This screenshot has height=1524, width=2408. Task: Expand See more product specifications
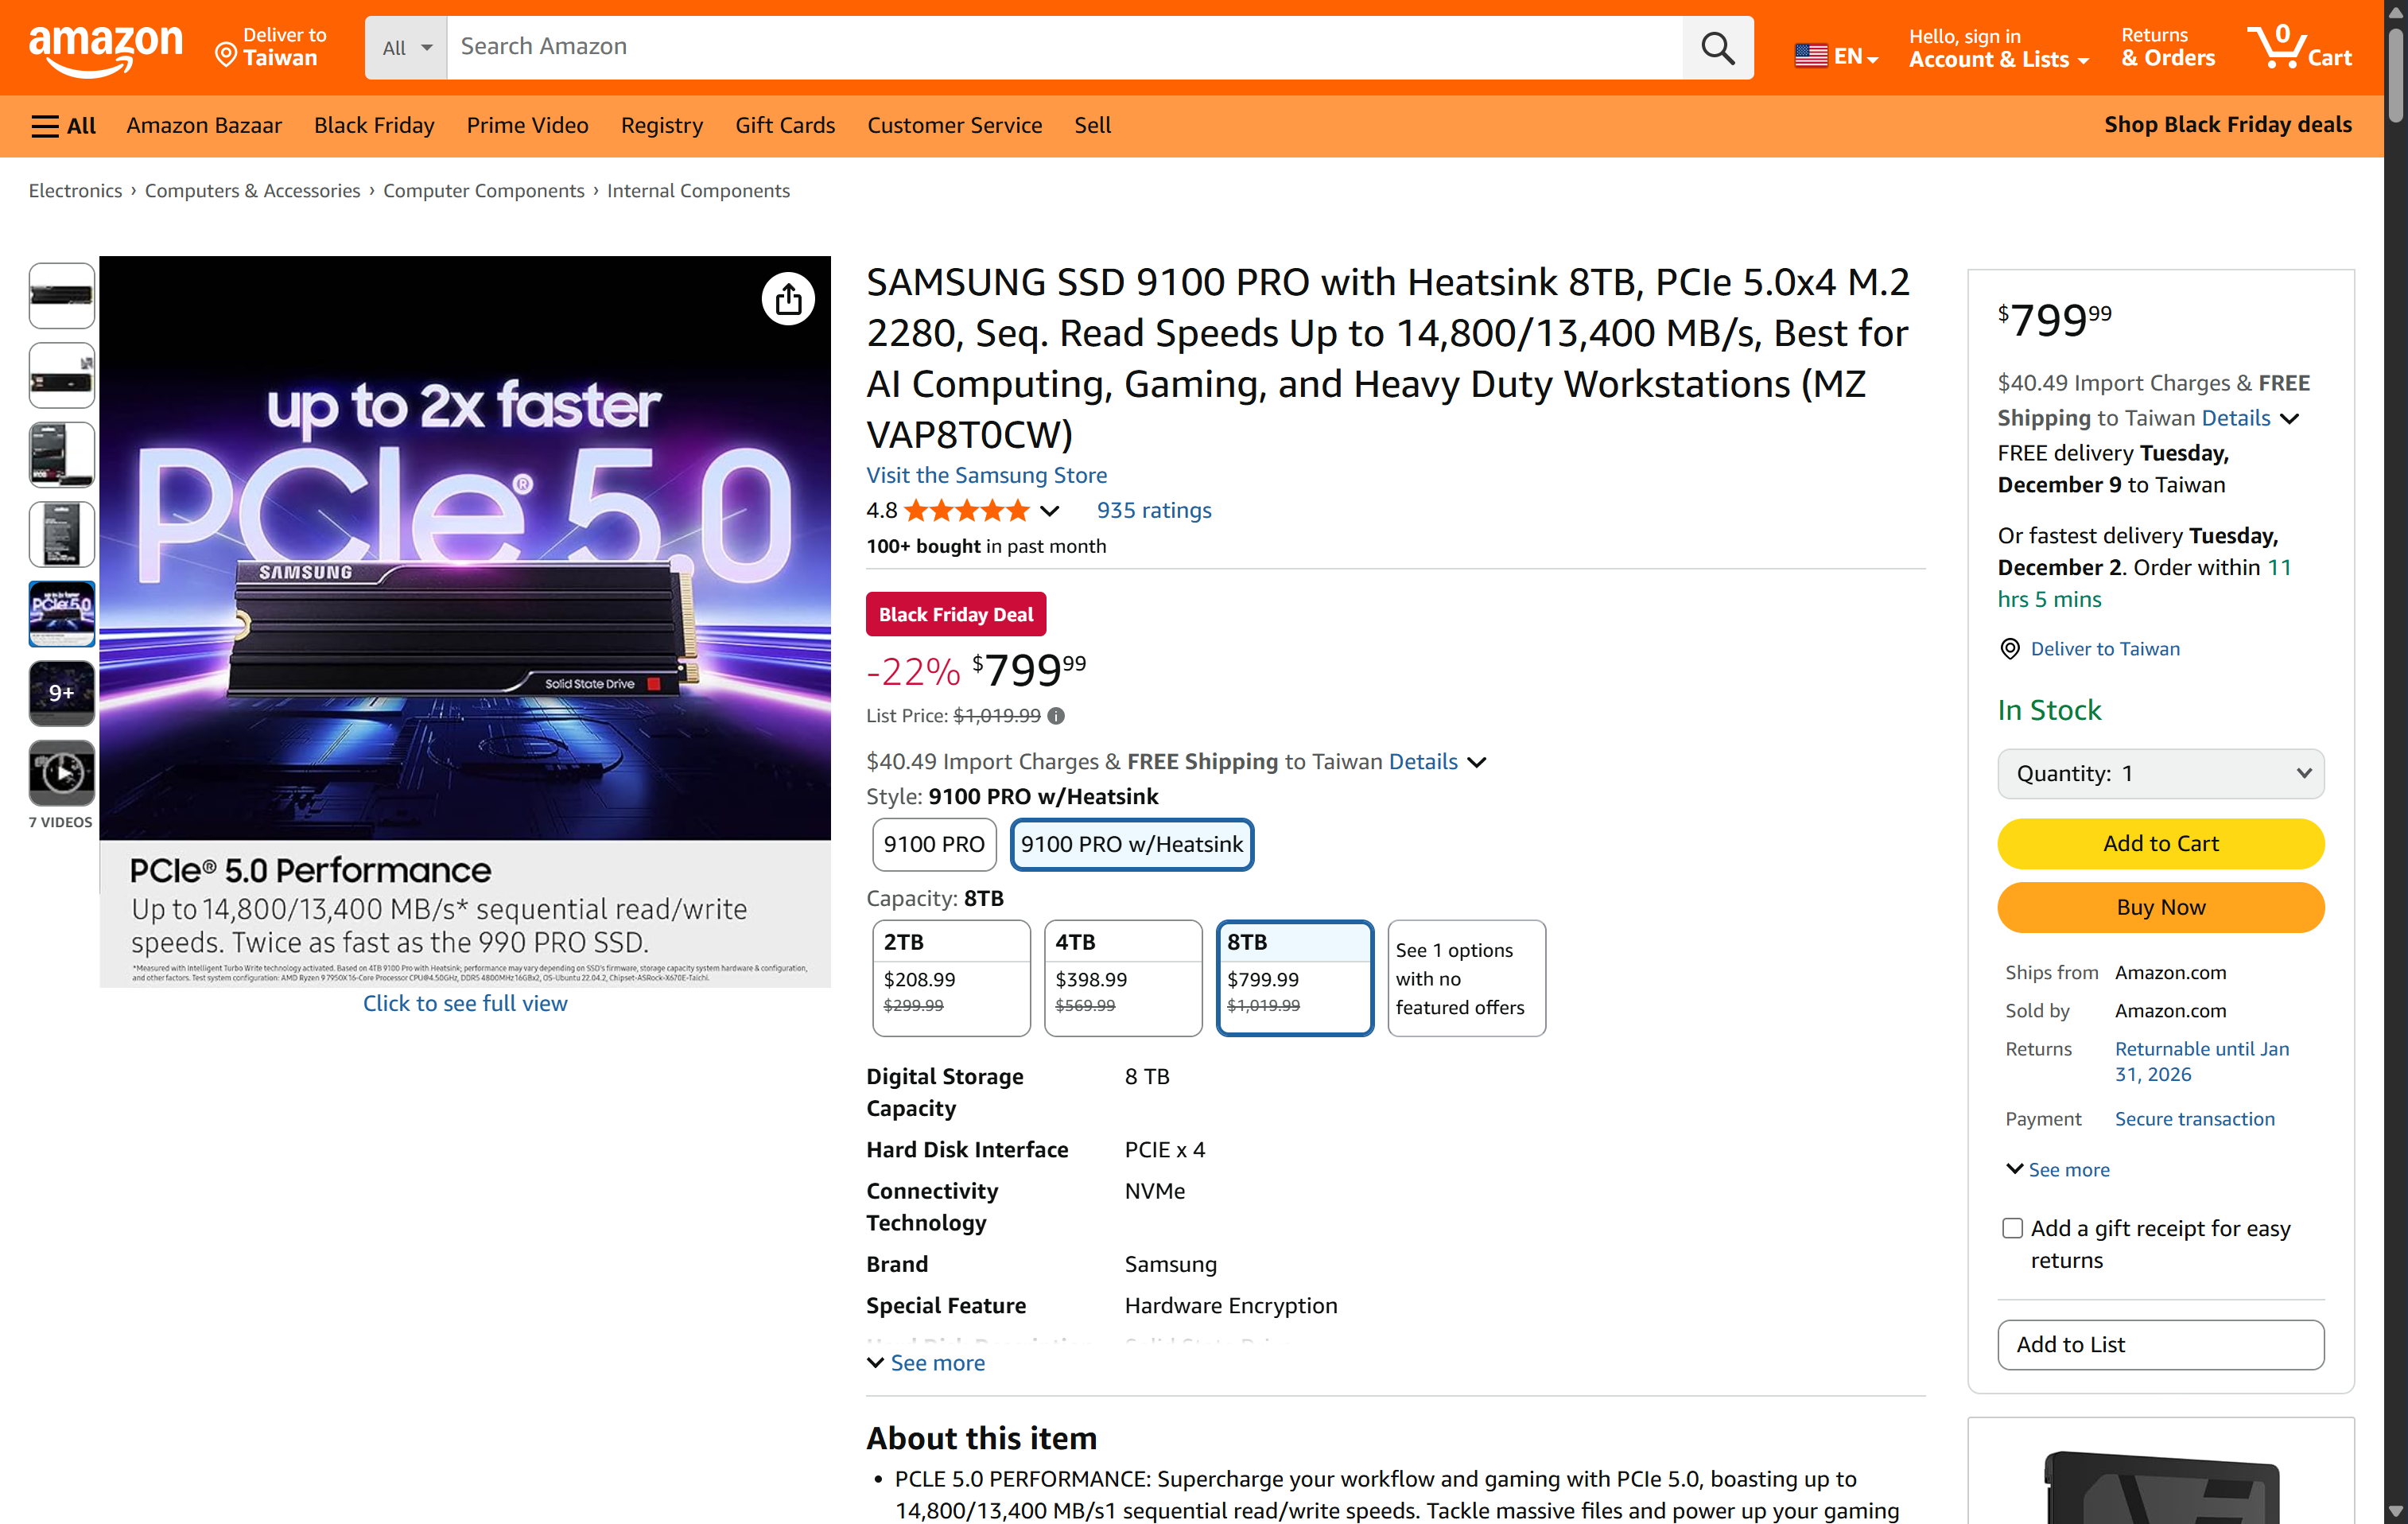click(926, 1363)
